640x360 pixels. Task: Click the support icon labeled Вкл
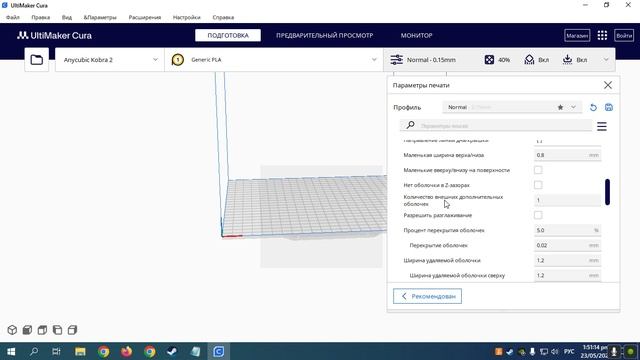click(x=529, y=60)
